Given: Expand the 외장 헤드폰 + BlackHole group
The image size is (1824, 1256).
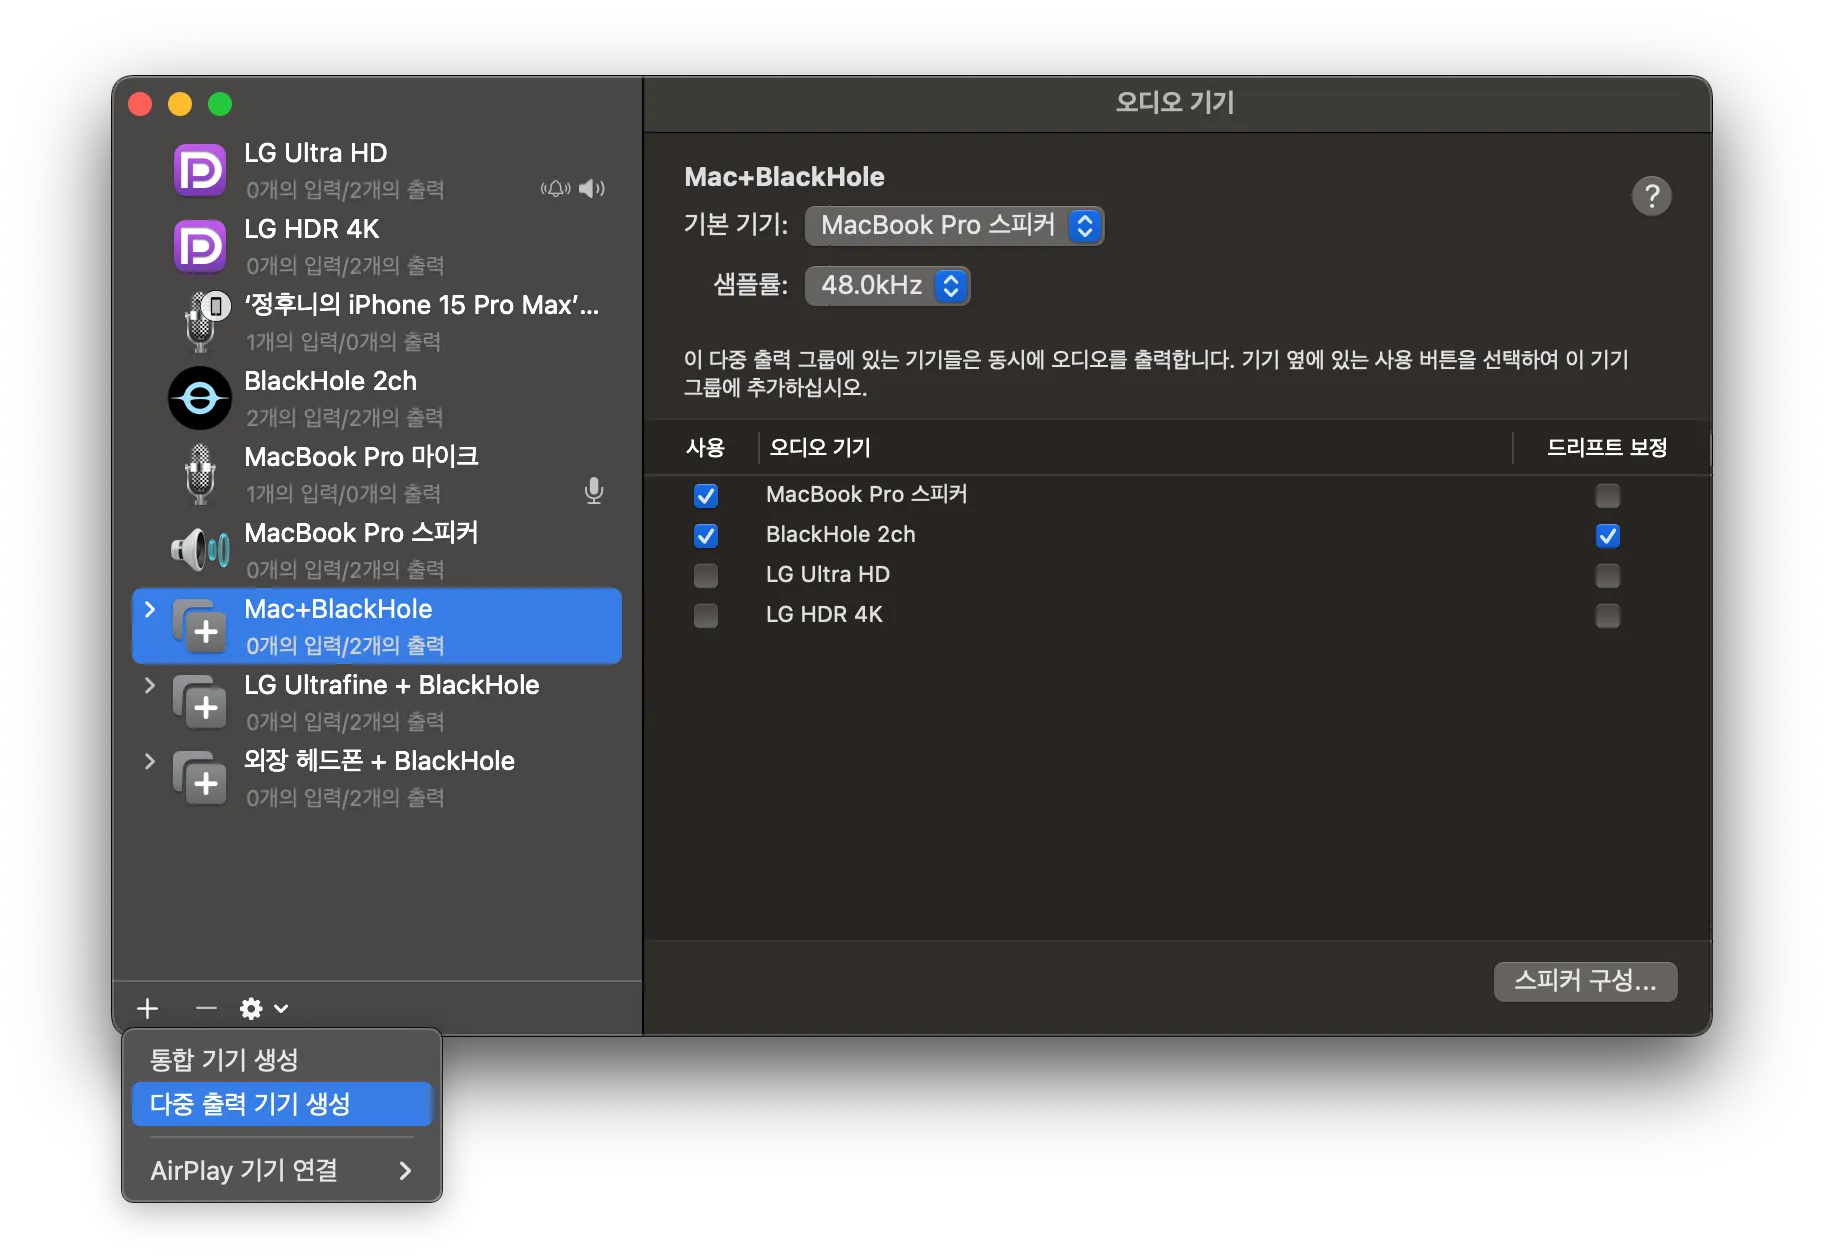Looking at the screenshot, I should 150,761.
